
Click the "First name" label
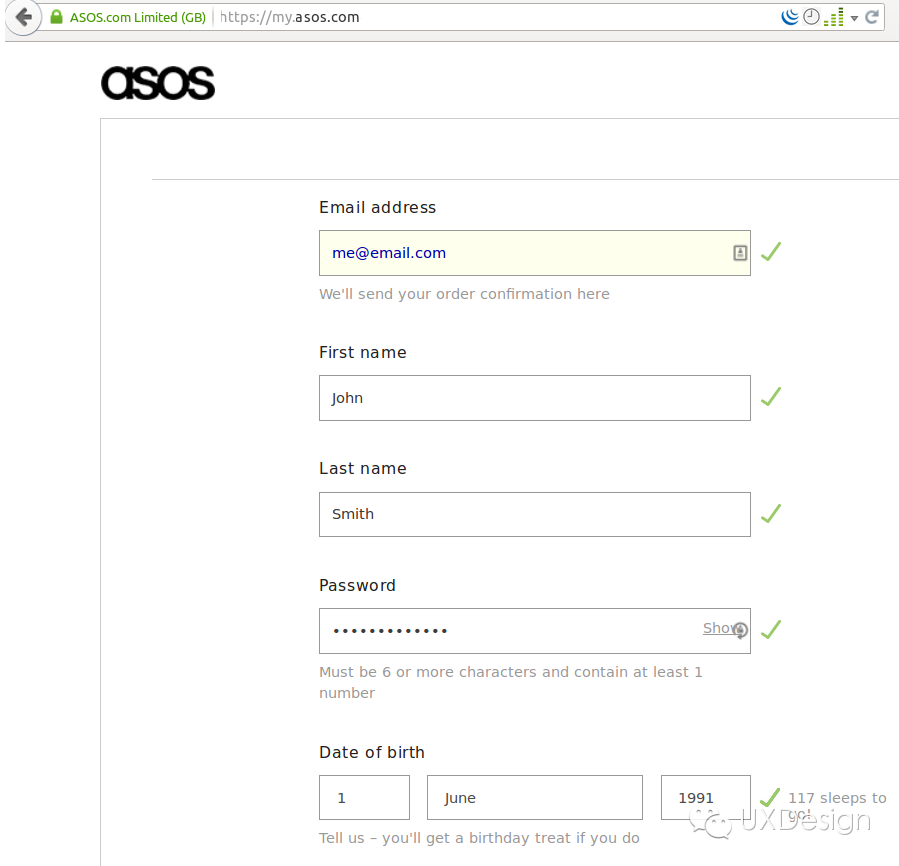click(362, 352)
